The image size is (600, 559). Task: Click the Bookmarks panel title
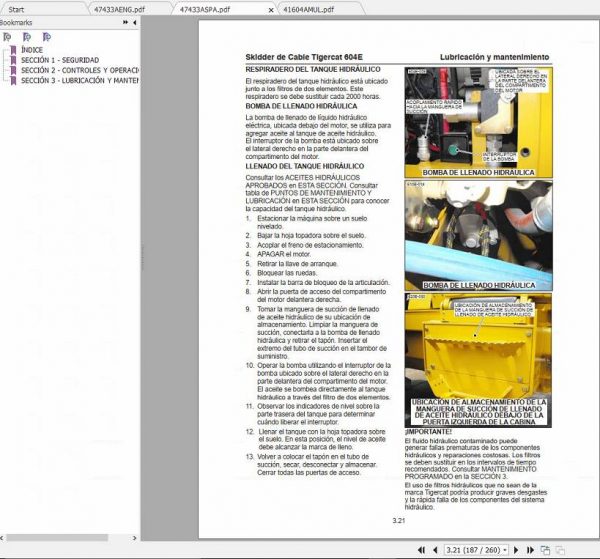(x=16, y=23)
